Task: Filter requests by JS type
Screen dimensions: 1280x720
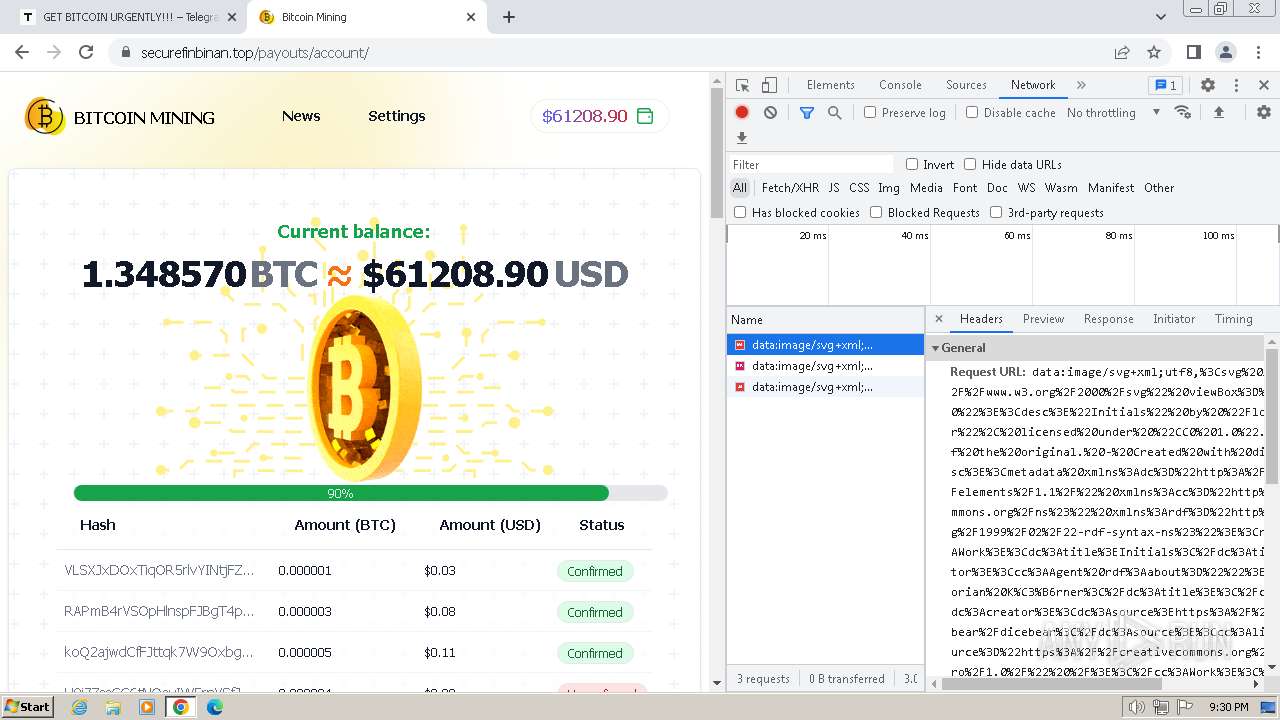Action: (x=834, y=188)
